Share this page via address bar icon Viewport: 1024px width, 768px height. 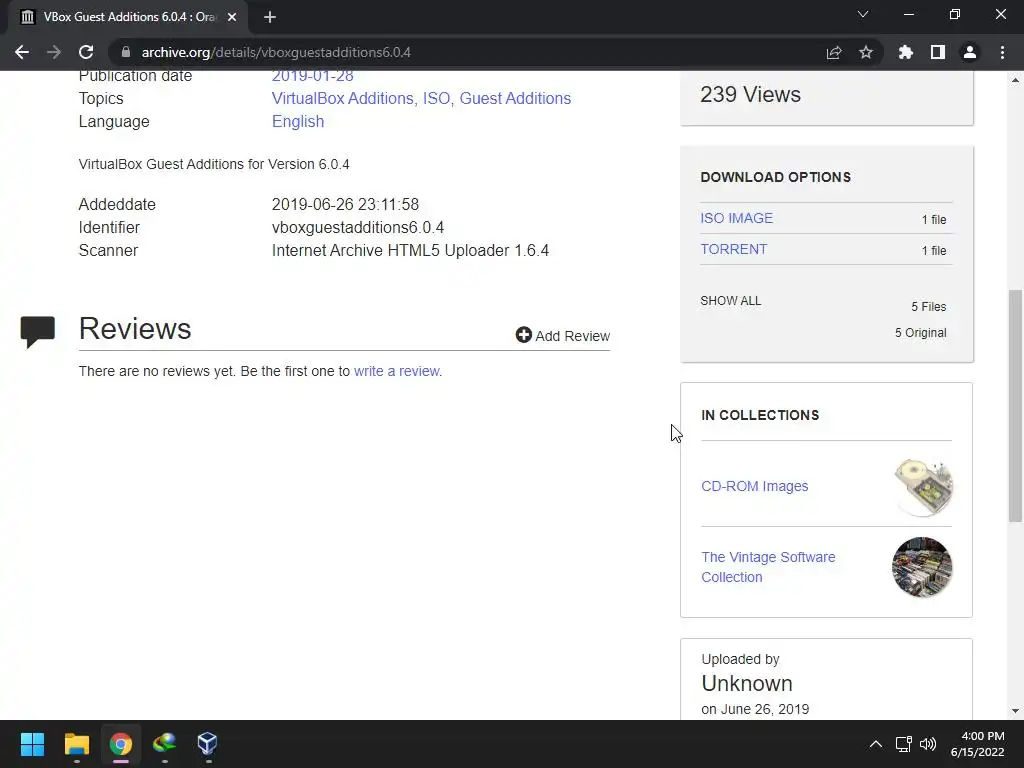coord(834,52)
